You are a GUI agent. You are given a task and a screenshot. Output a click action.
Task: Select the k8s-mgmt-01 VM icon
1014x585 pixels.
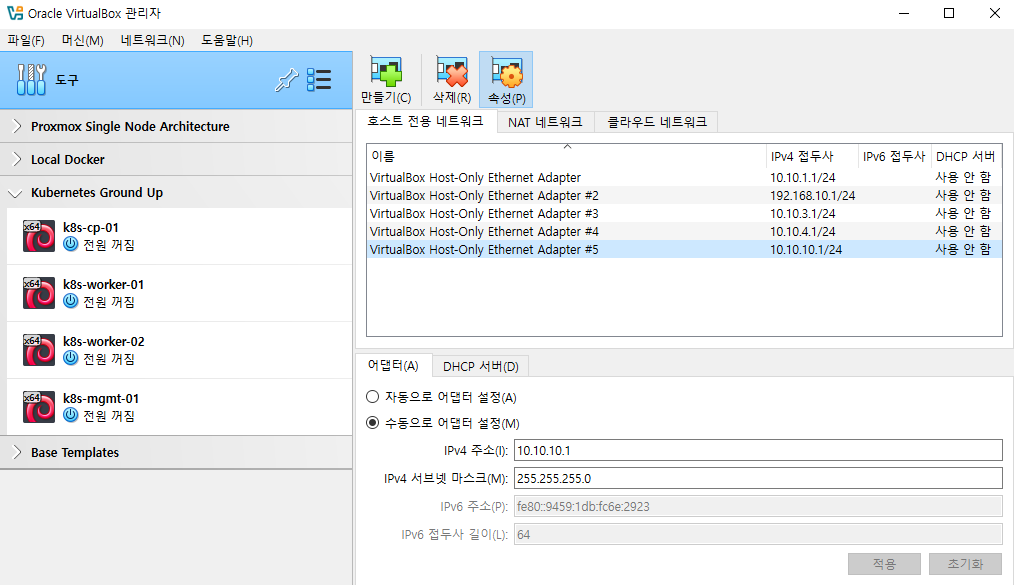click(39, 407)
